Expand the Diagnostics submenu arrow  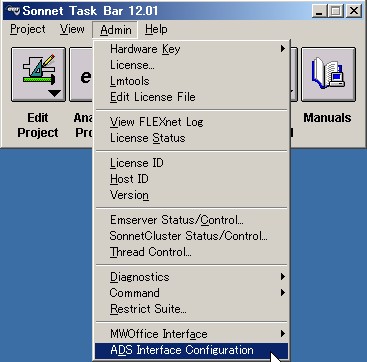coord(283,276)
